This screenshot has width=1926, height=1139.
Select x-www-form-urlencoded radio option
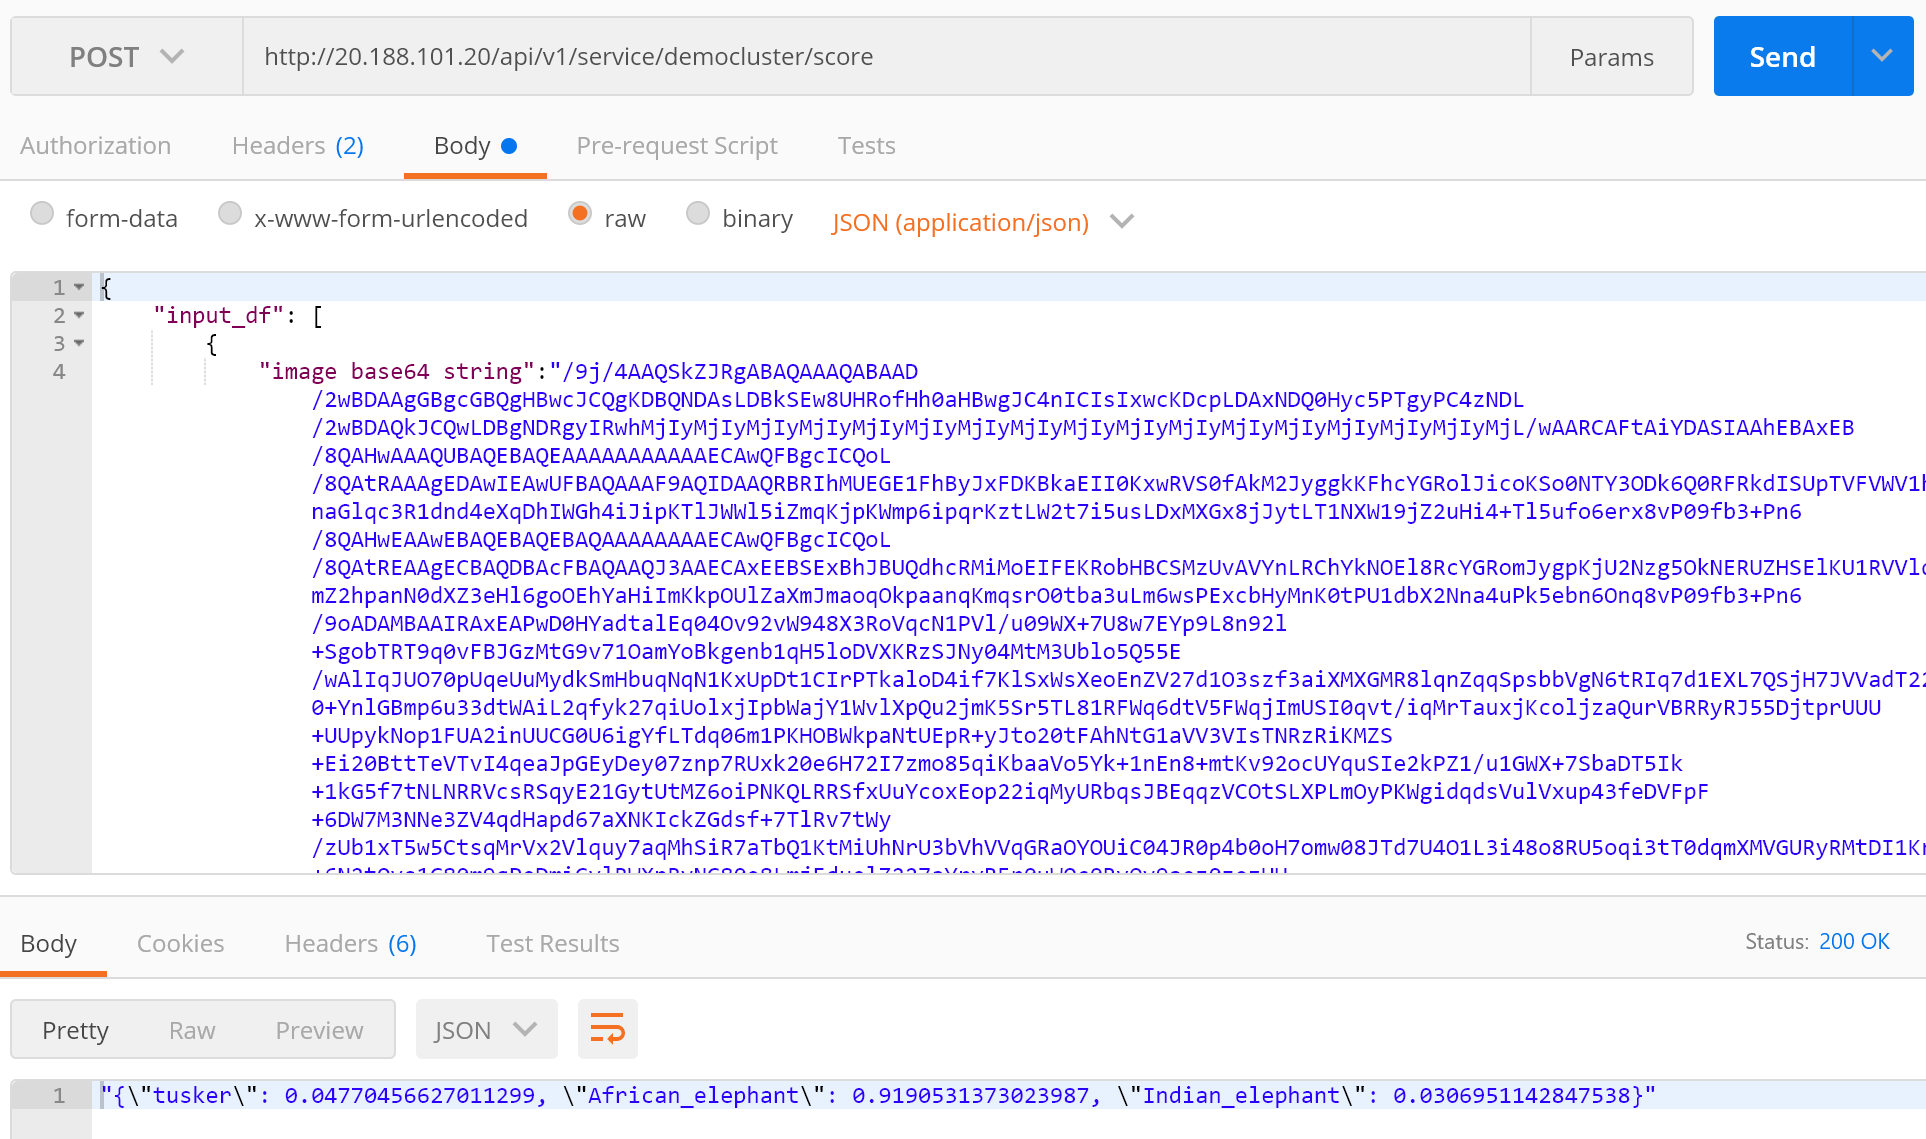[x=230, y=214]
